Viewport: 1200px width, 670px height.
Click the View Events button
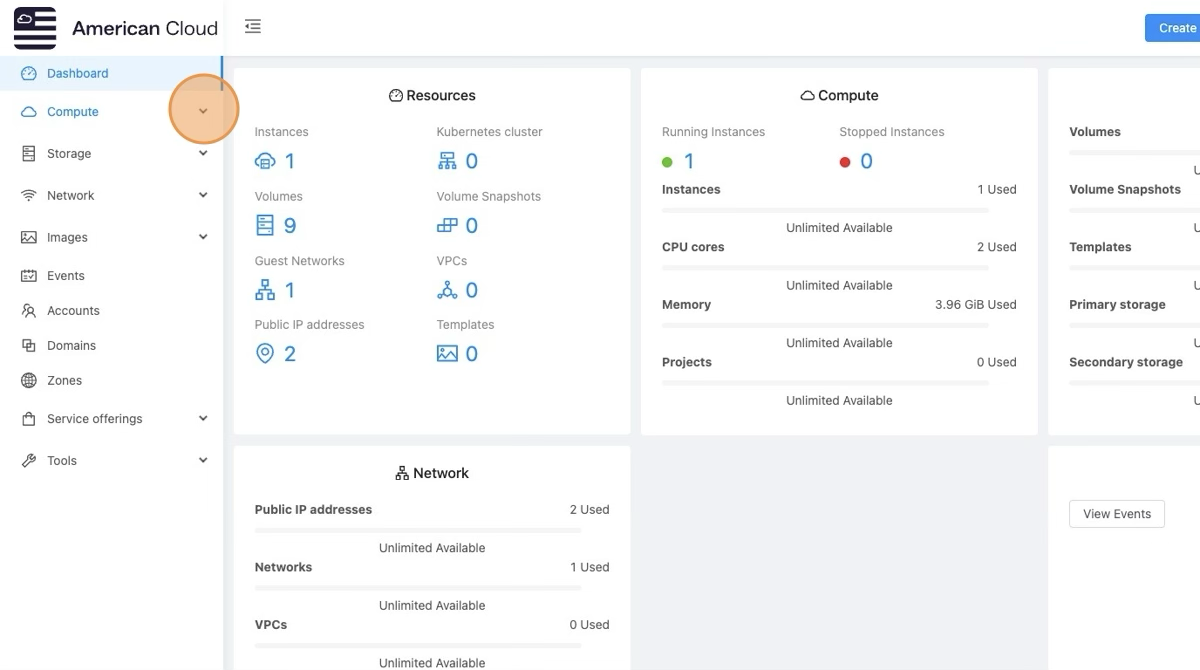(x=1116, y=514)
